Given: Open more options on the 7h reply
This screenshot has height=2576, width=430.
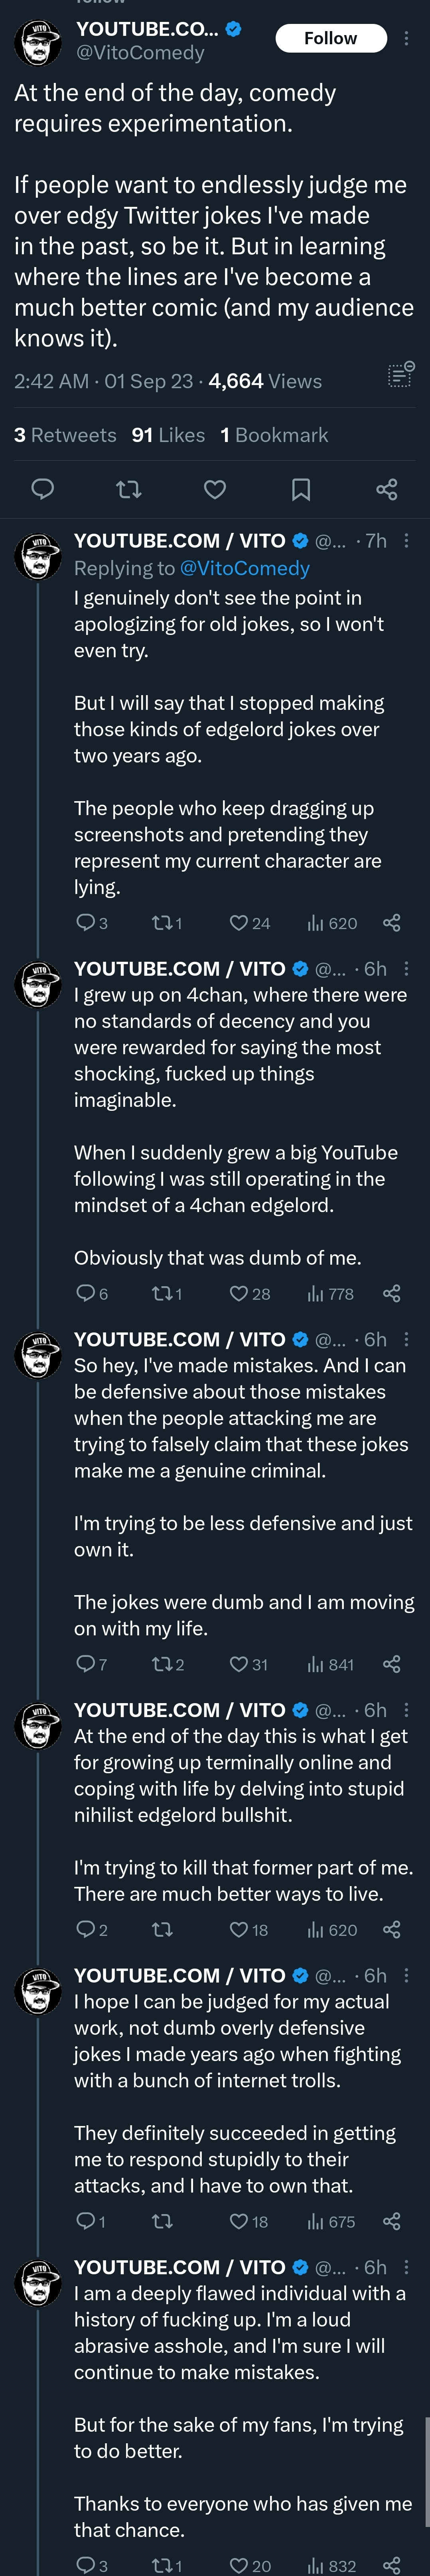Looking at the screenshot, I should click(x=406, y=541).
